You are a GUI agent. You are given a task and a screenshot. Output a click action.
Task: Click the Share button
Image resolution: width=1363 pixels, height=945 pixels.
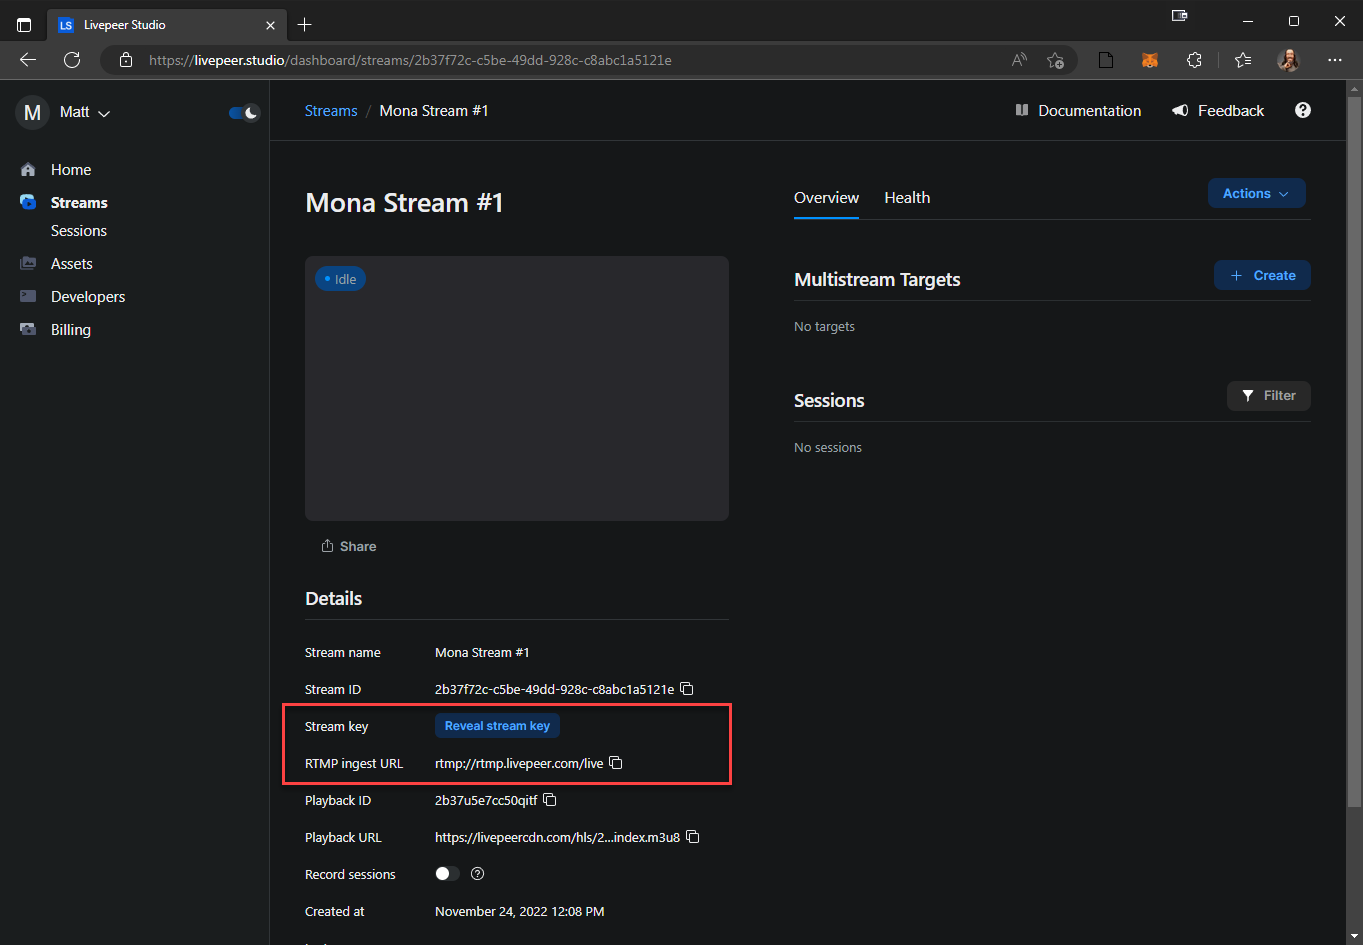[349, 546]
